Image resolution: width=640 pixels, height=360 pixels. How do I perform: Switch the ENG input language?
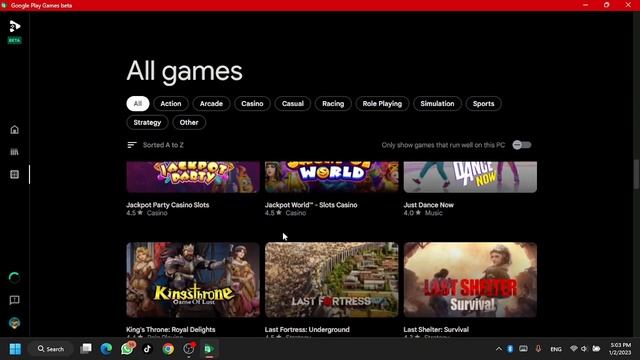click(556, 349)
